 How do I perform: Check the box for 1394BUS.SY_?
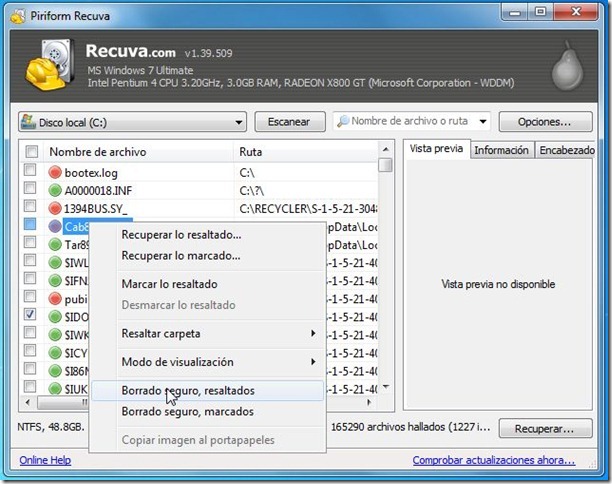coord(30,206)
